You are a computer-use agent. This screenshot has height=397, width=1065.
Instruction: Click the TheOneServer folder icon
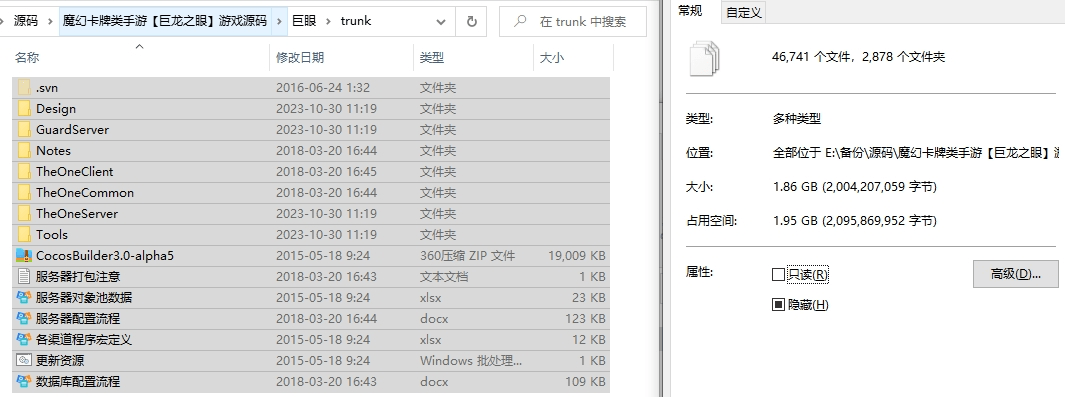point(24,214)
